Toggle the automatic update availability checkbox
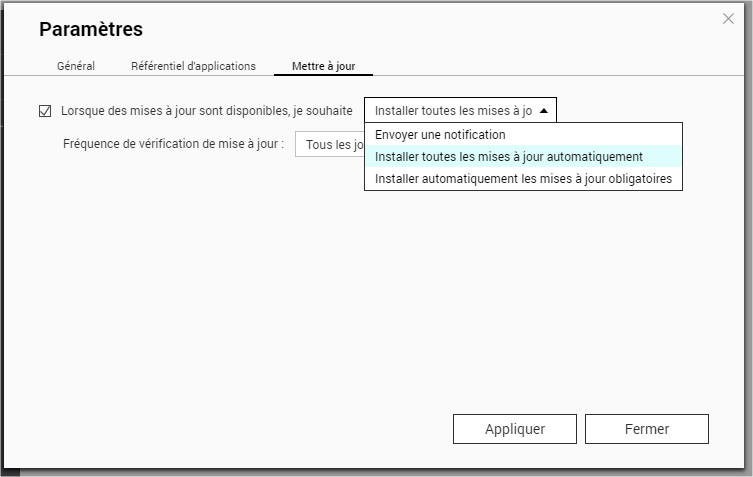Image resolution: width=753 pixels, height=477 pixels. click(x=45, y=110)
